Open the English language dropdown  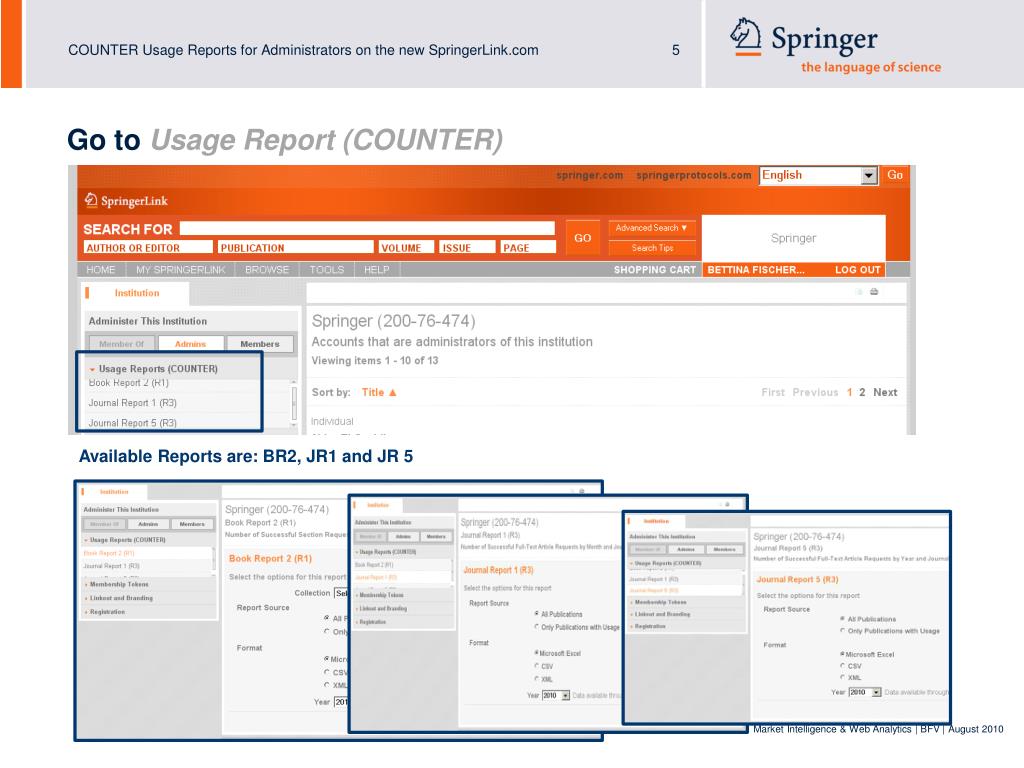click(x=818, y=175)
